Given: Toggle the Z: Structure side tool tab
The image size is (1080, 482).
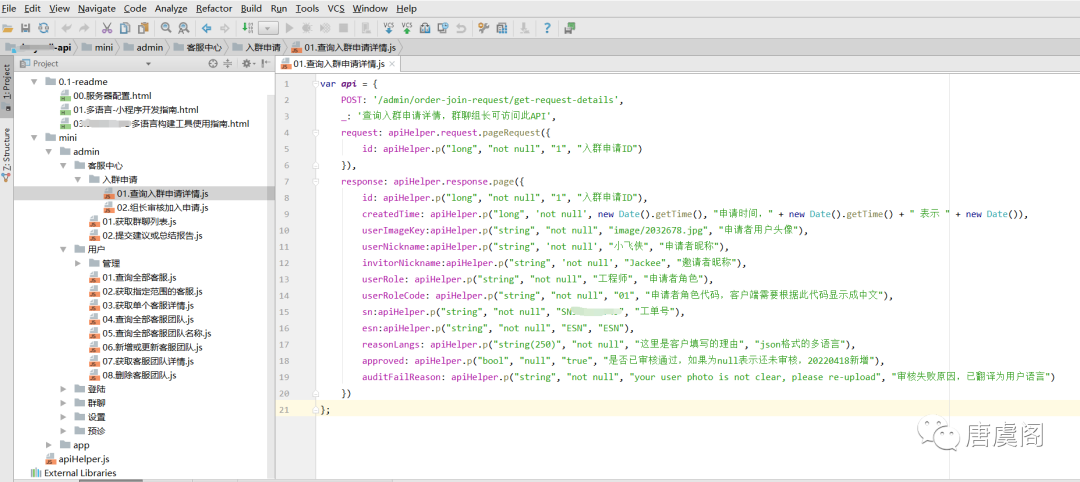Looking at the screenshot, I should (7, 154).
